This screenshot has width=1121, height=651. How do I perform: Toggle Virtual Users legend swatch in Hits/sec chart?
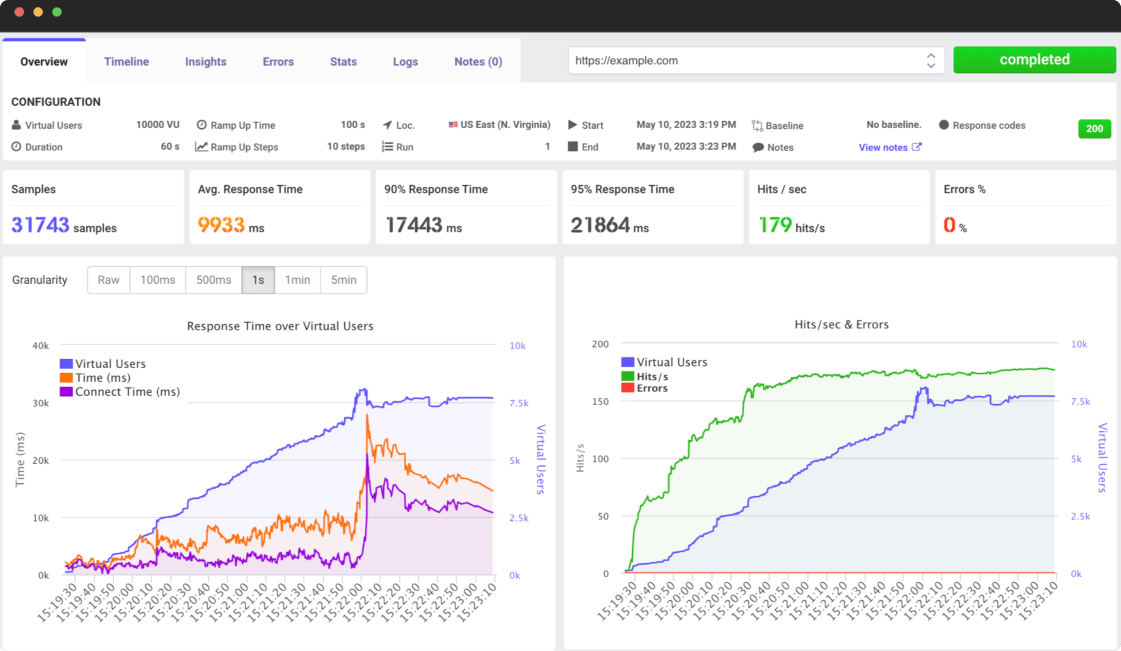(x=628, y=362)
